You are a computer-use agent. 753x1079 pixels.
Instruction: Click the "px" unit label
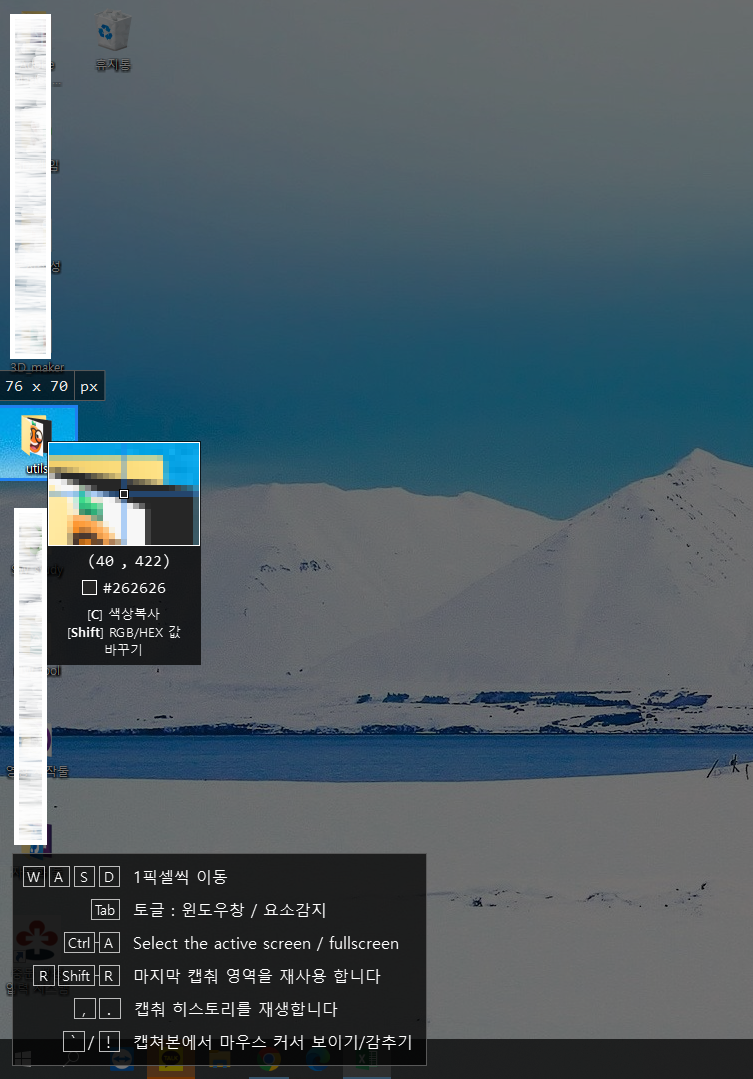click(x=89, y=387)
